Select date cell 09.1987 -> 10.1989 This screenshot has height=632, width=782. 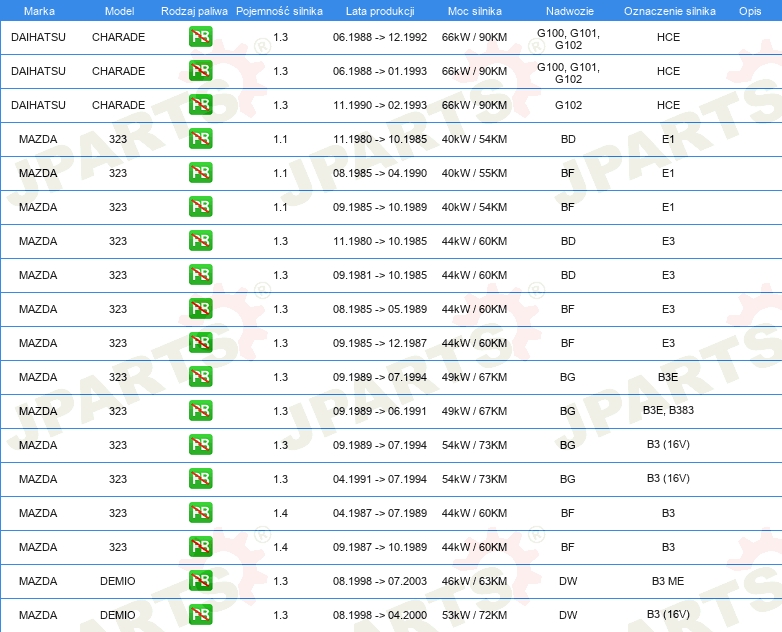(380, 547)
